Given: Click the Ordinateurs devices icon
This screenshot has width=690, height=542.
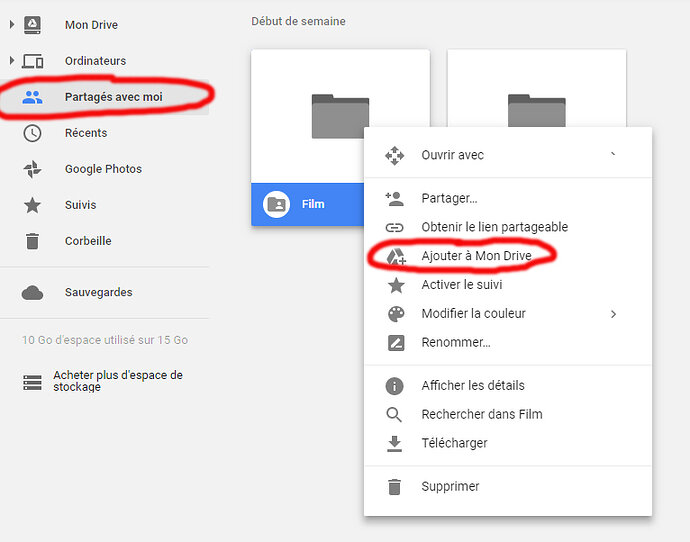Looking at the screenshot, I should click(33, 61).
